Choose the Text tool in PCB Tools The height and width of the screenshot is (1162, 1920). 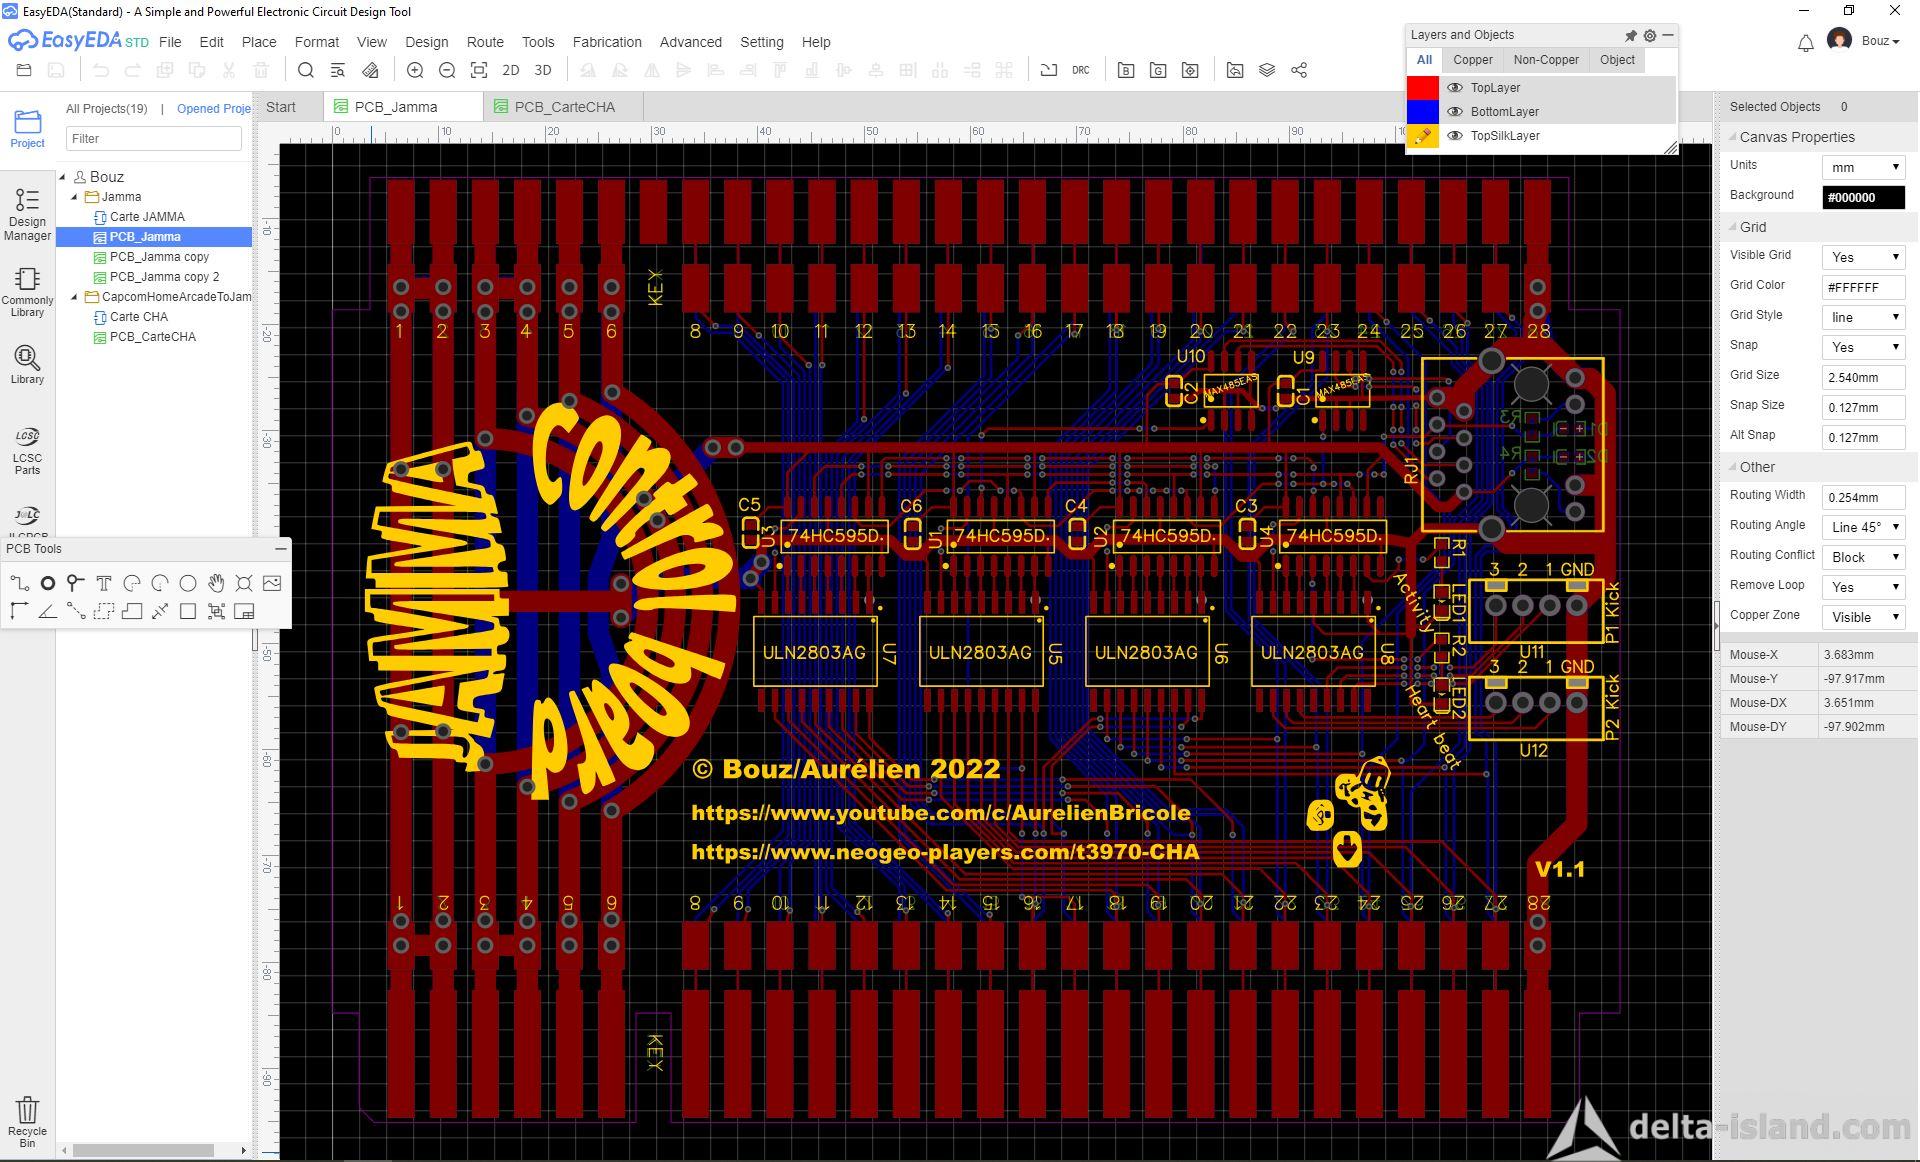coord(103,583)
